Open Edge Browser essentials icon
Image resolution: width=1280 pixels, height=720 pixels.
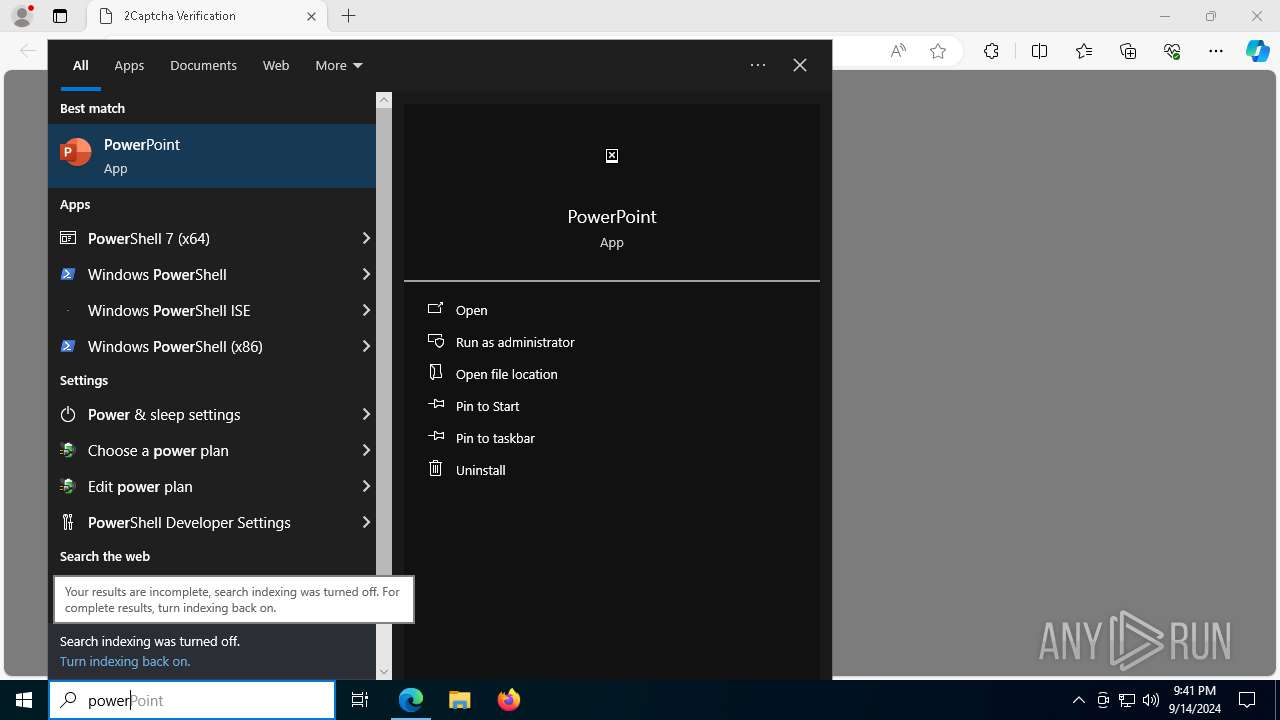1172,51
